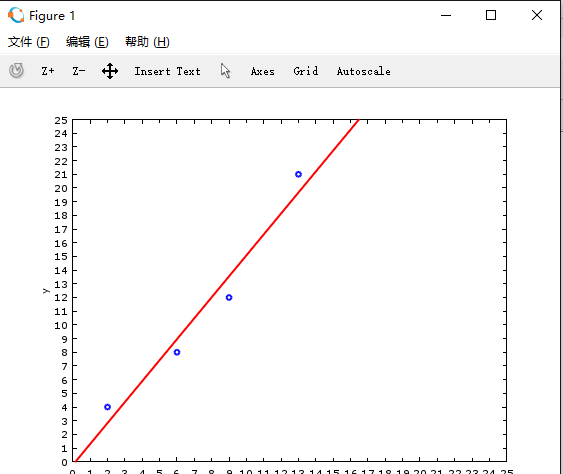Select the Z- zoom out tool
Viewport: 563px width, 474px height.
pyautogui.click(x=79, y=71)
